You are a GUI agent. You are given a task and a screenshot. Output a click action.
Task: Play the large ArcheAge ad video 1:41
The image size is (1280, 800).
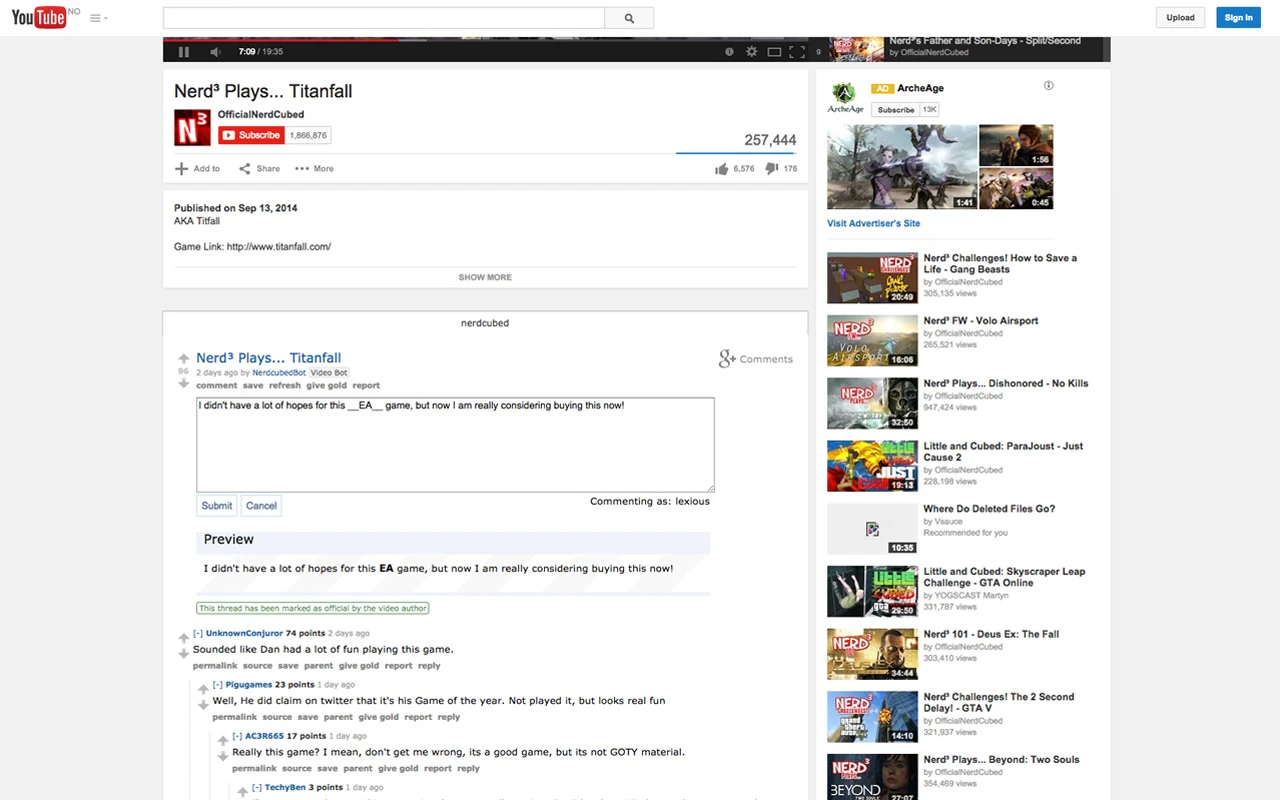pos(902,167)
